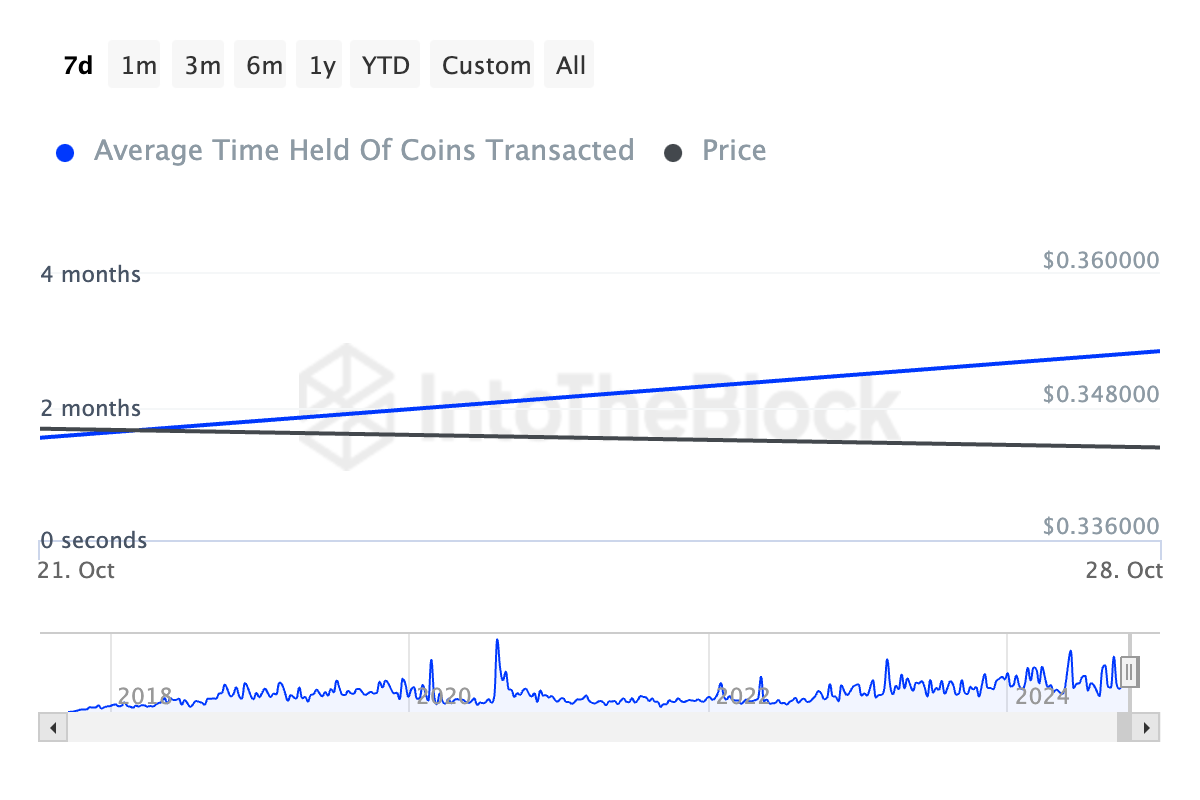
Task: Choose the 1y time range
Action: (318, 64)
